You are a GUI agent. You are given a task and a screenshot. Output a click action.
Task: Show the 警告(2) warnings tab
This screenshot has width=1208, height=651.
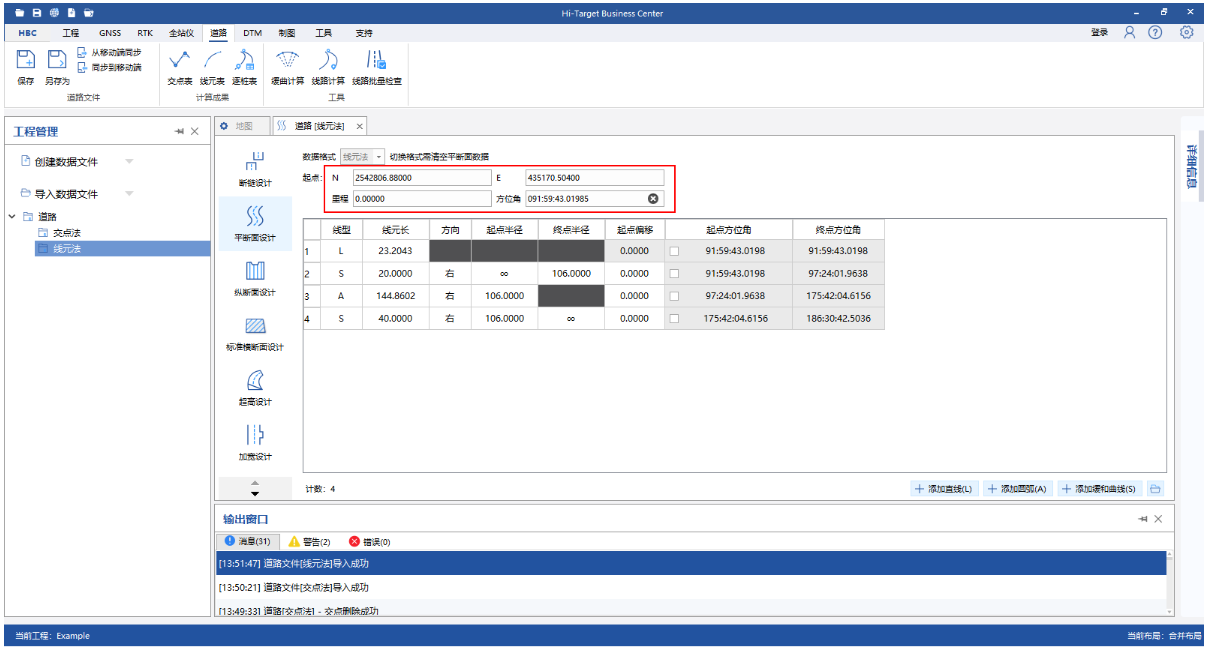(x=309, y=541)
